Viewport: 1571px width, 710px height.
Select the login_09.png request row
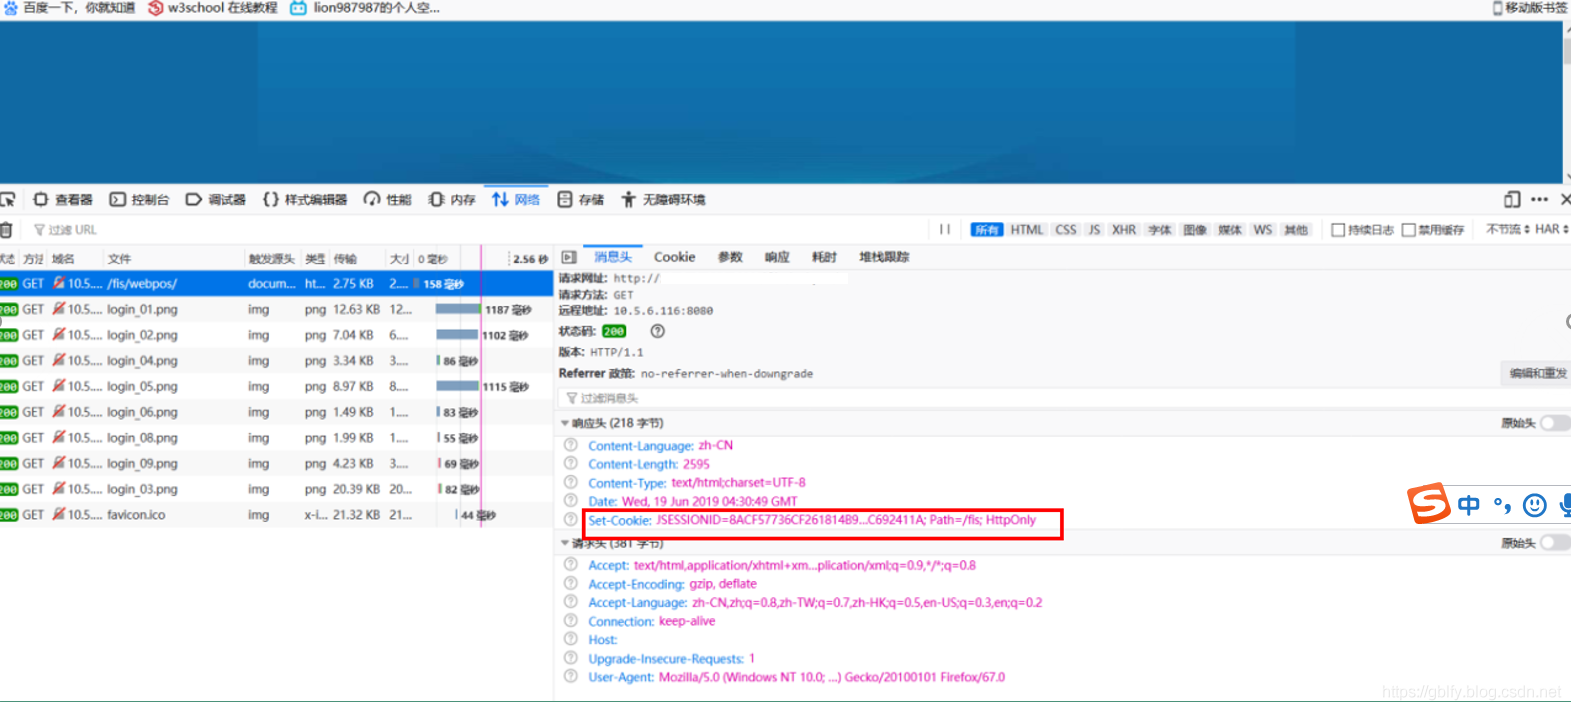point(276,464)
